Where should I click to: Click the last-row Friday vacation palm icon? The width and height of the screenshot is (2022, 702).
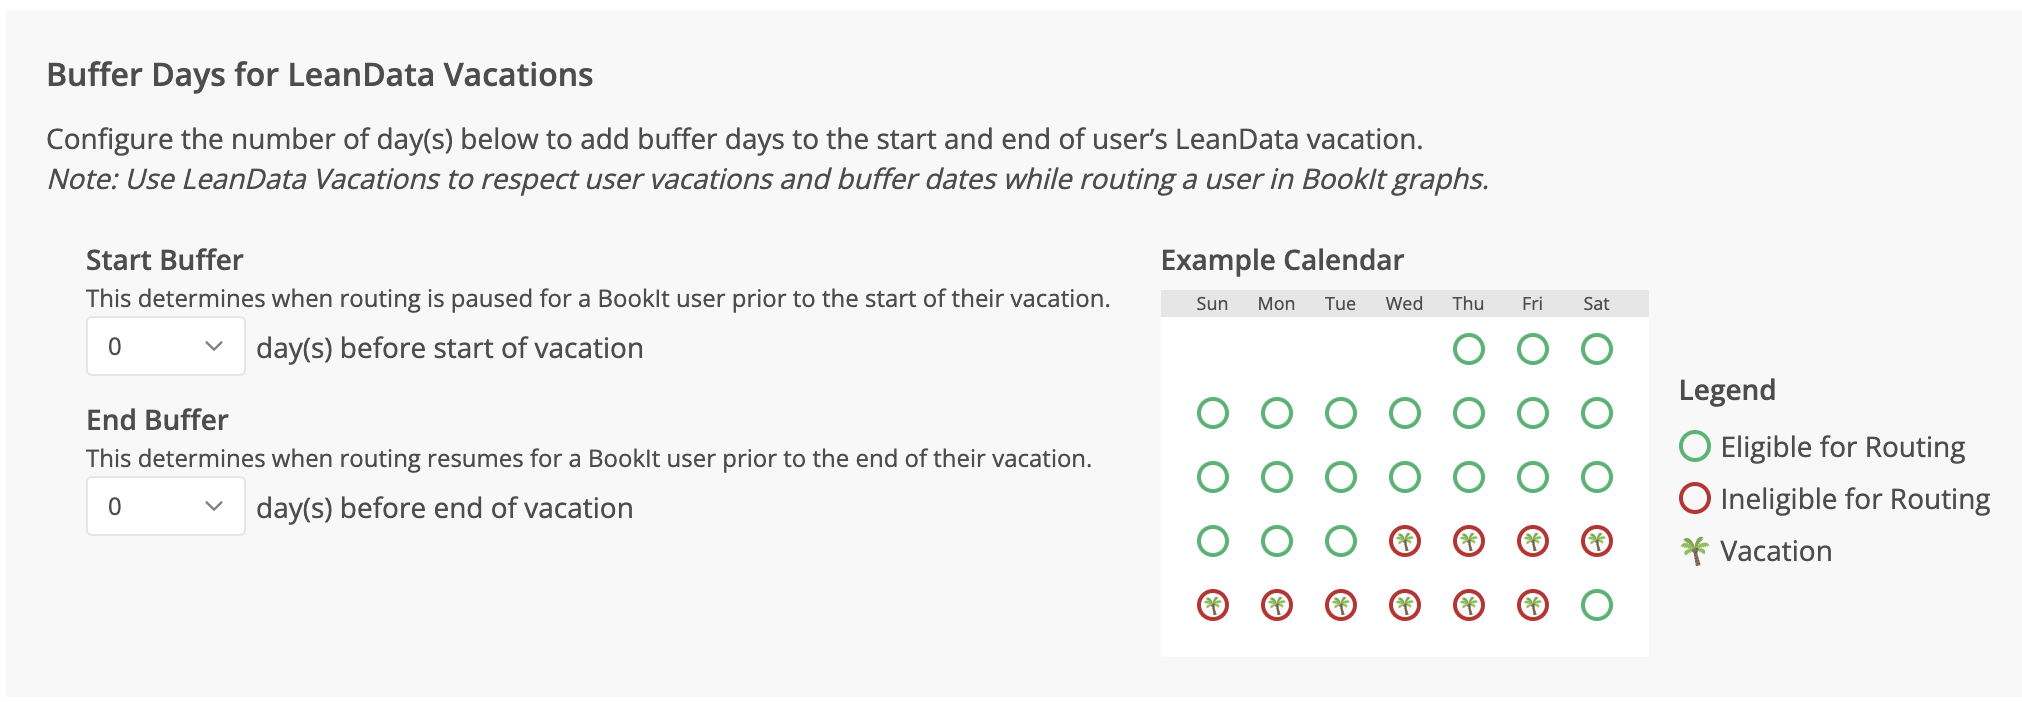[1532, 605]
